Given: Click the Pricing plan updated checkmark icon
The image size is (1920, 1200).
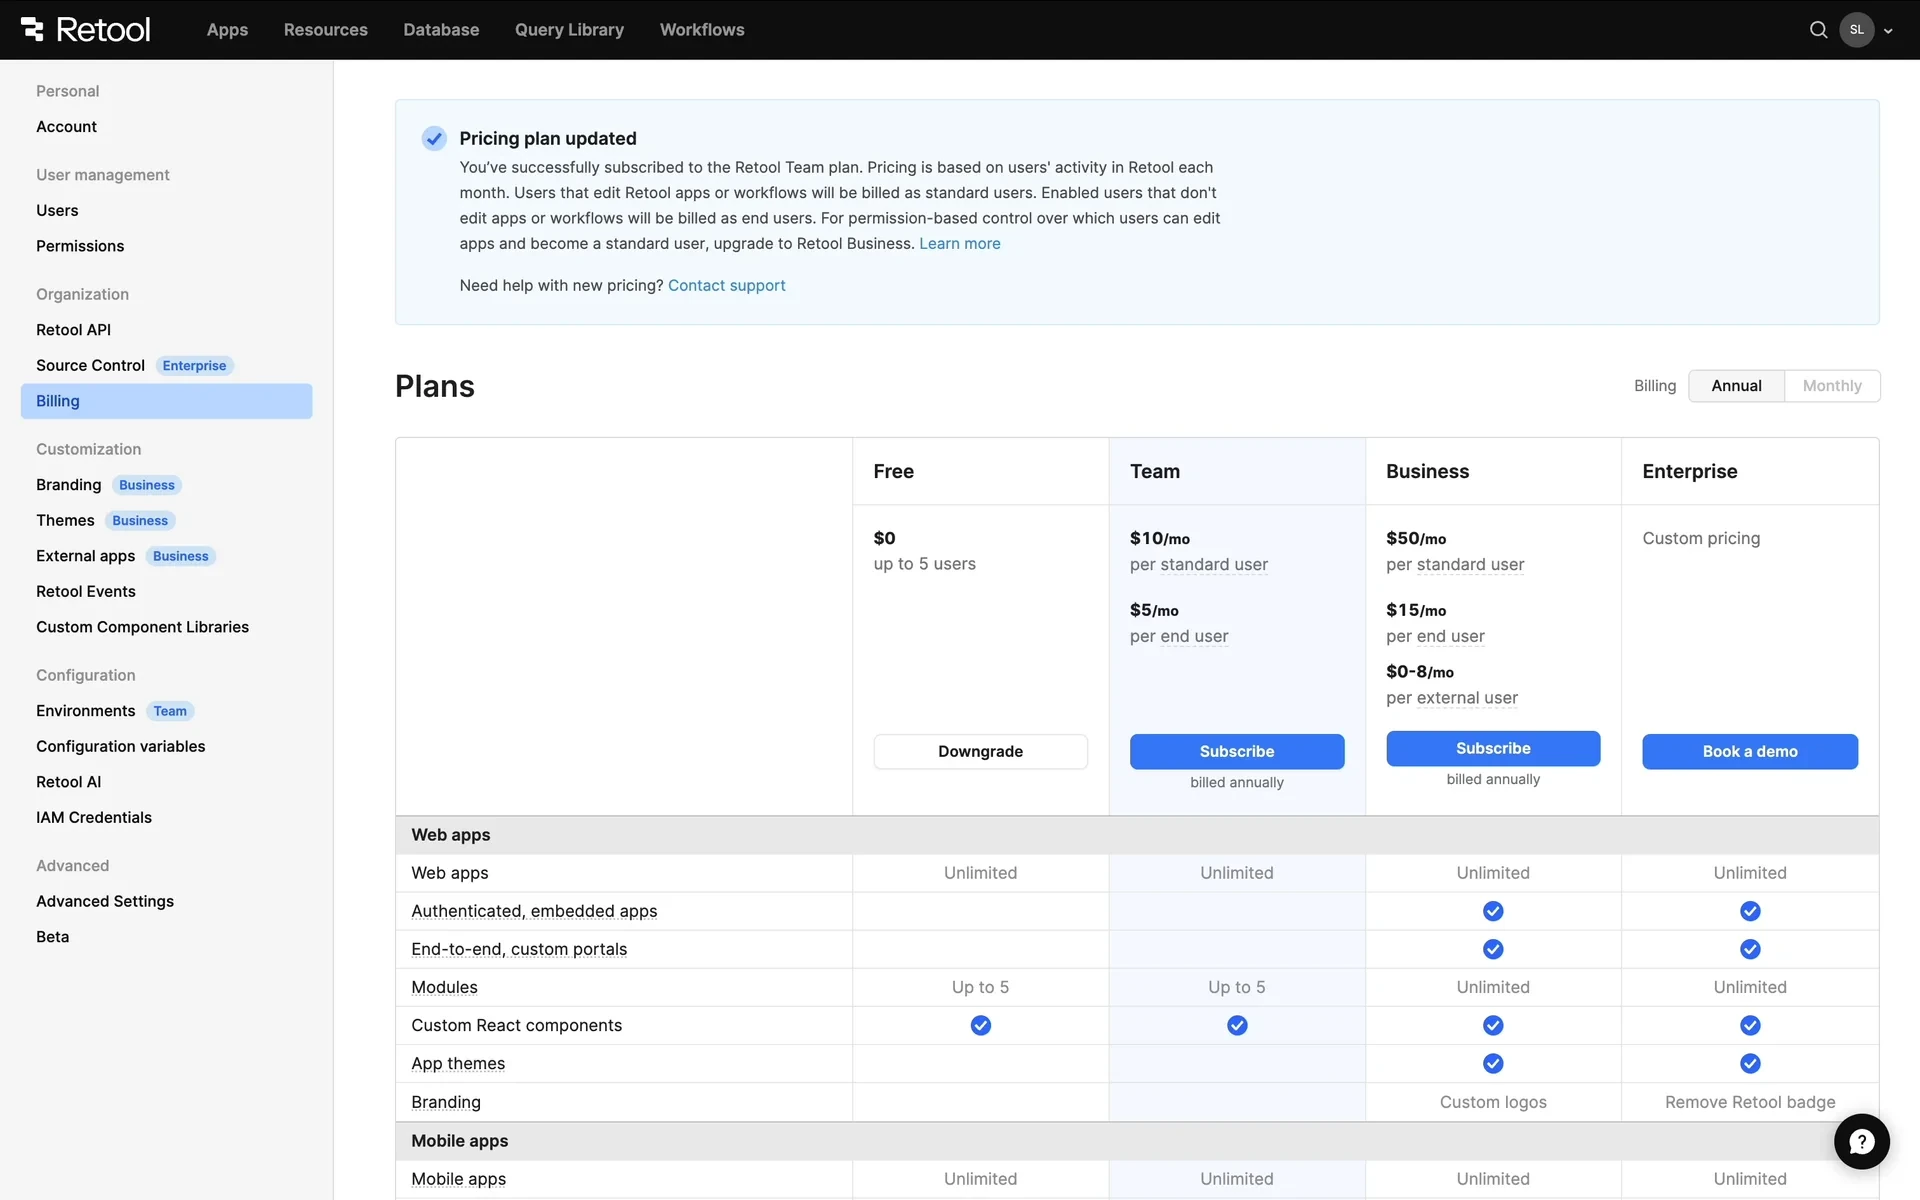Looking at the screenshot, I should (434, 138).
